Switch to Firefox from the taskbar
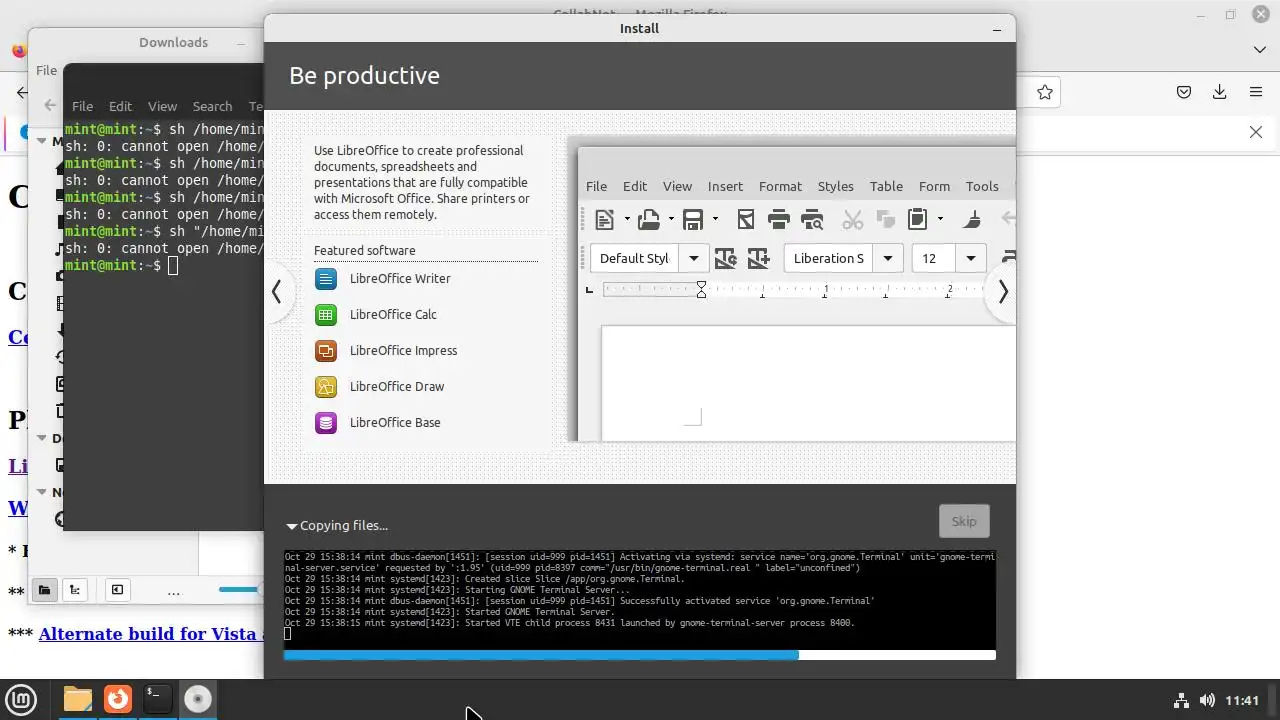The image size is (1280, 720). (x=118, y=699)
